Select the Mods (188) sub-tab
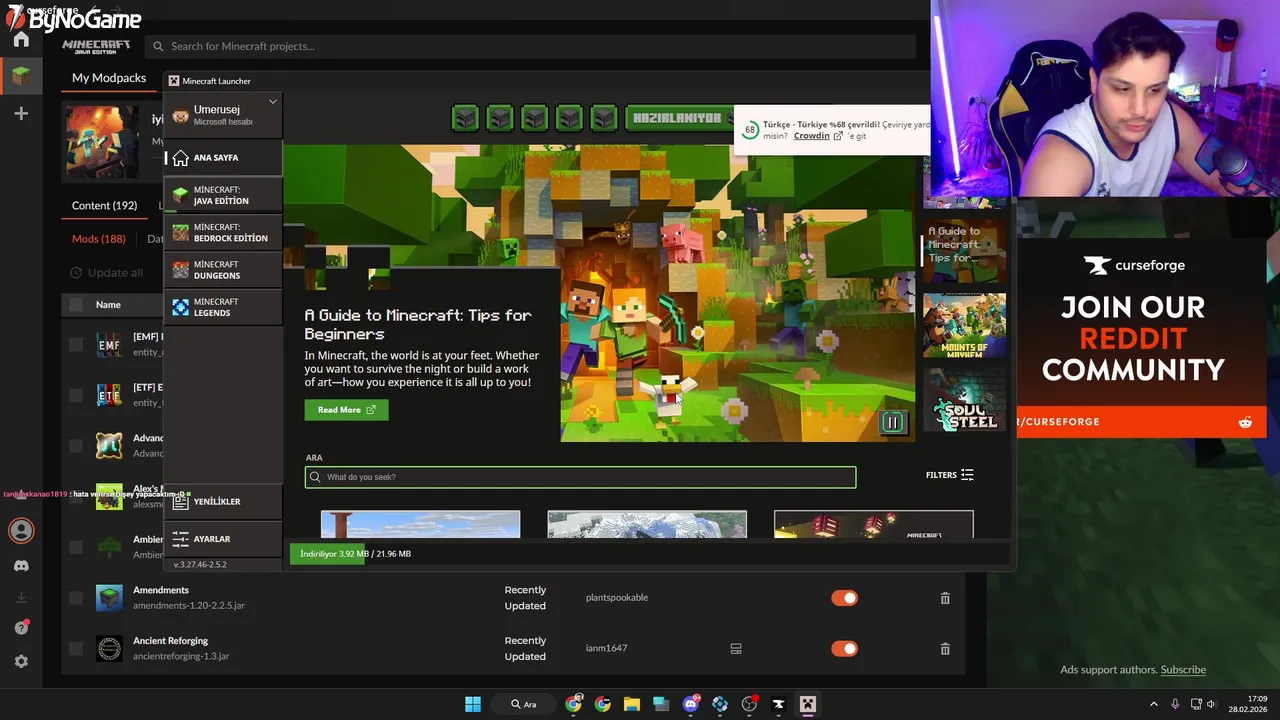The height and width of the screenshot is (720, 1280). pyautogui.click(x=99, y=239)
